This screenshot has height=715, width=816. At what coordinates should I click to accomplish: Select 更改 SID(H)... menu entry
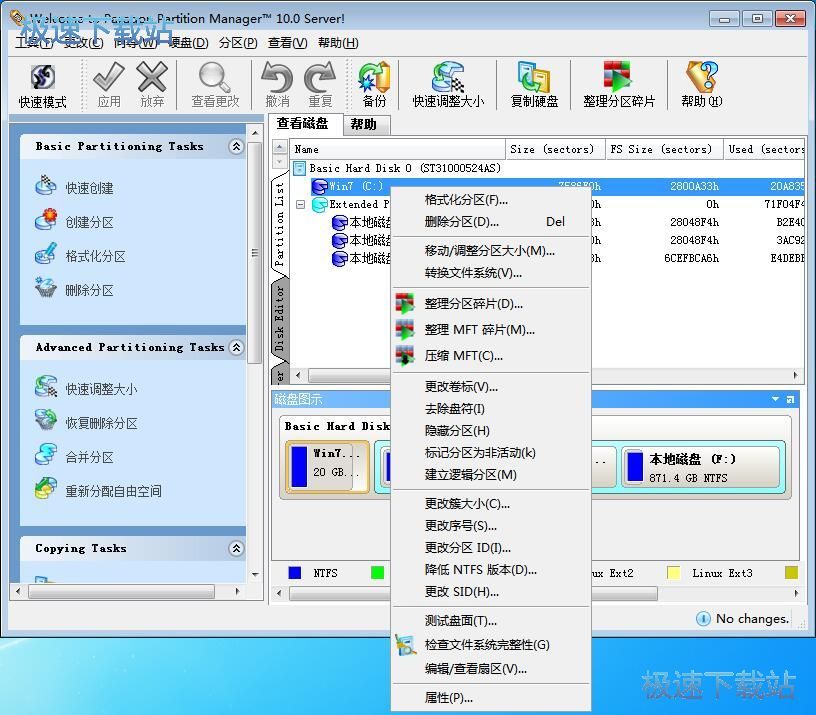click(491, 592)
